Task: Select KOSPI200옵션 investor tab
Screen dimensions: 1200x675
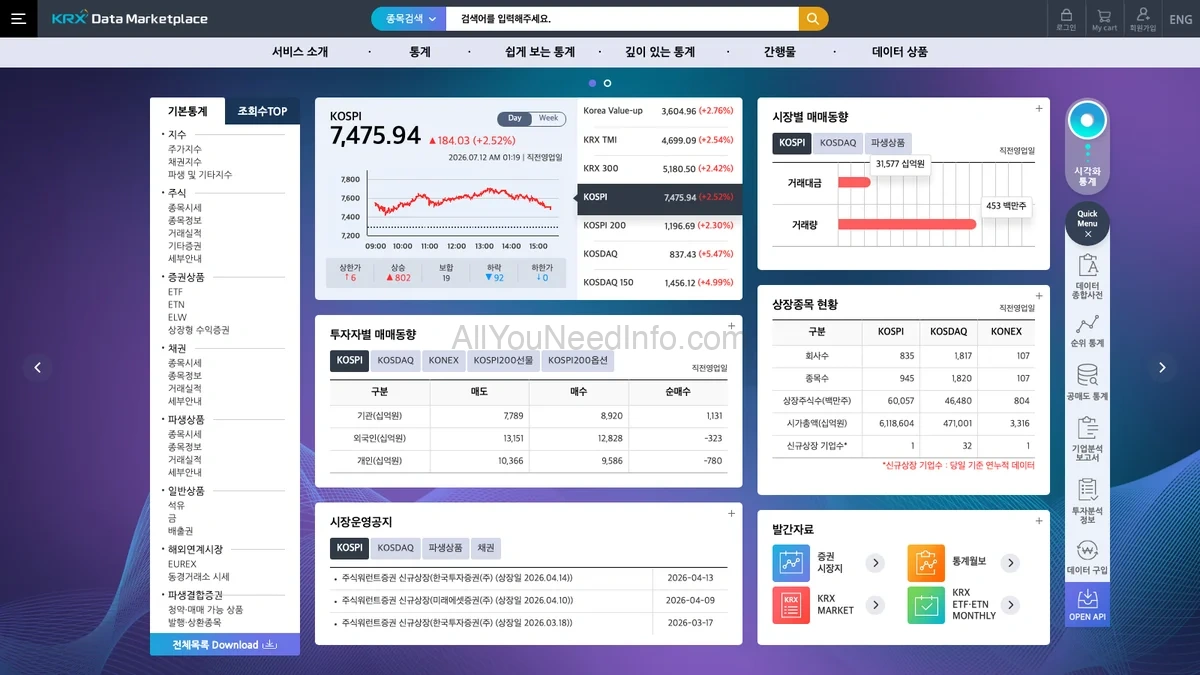Action: click(579, 361)
